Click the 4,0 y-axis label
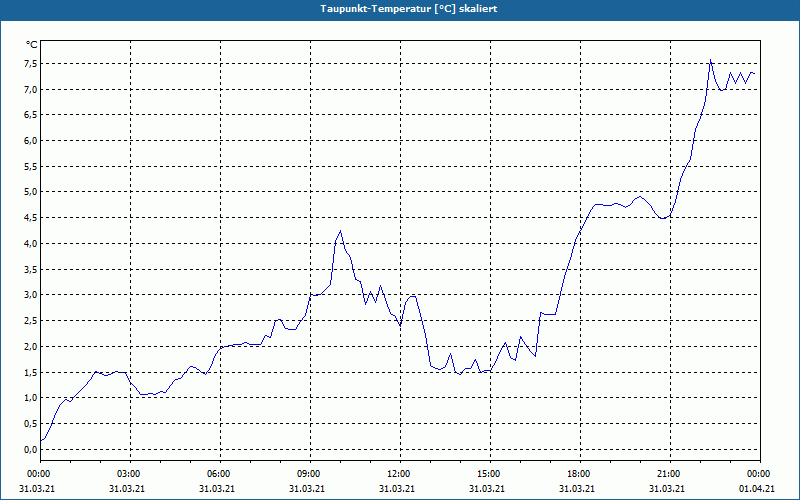The width and height of the screenshot is (800, 500). pos(31,243)
